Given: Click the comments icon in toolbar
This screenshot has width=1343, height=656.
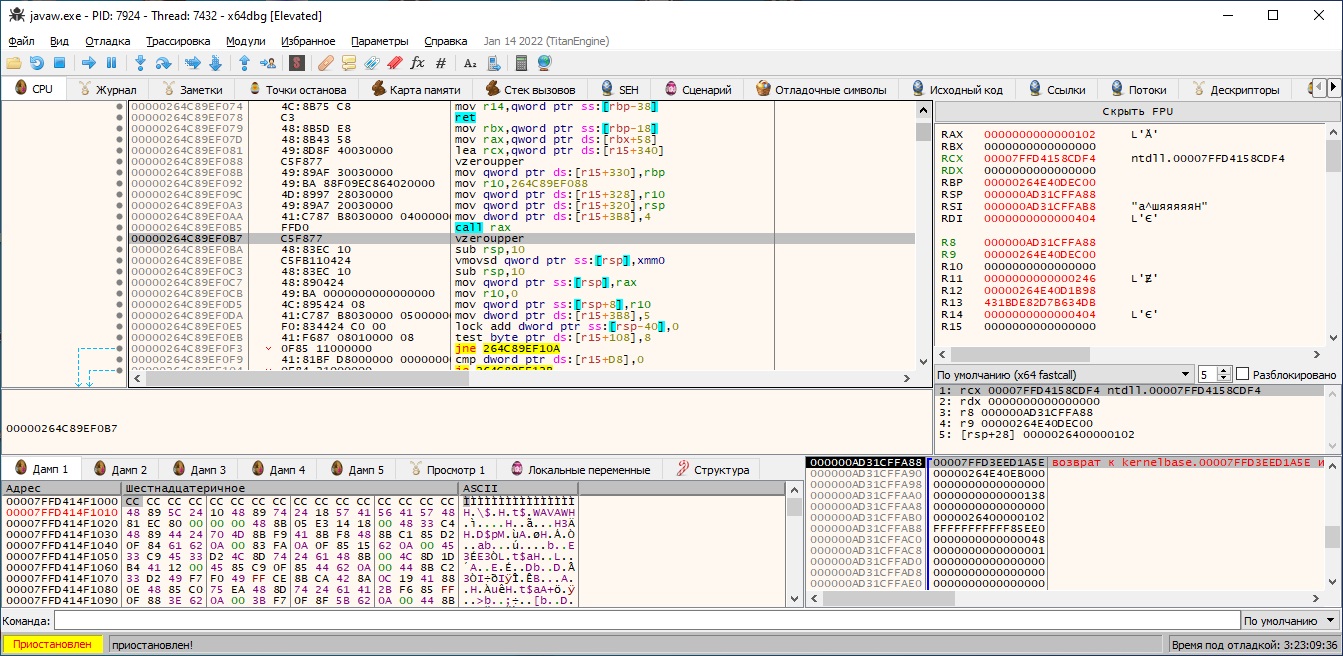Looking at the screenshot, I should [348, 63].
